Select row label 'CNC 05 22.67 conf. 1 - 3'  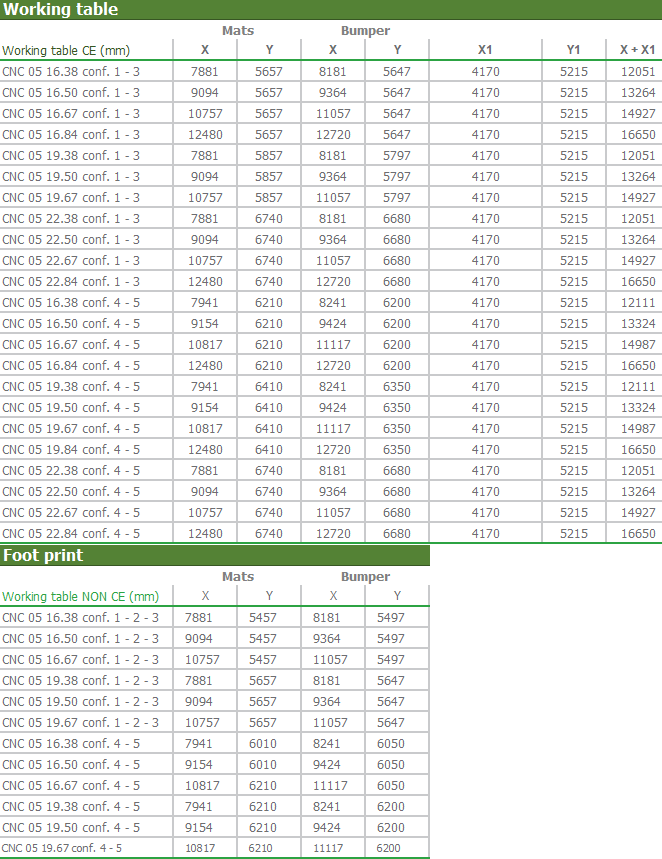coord(71,261)
